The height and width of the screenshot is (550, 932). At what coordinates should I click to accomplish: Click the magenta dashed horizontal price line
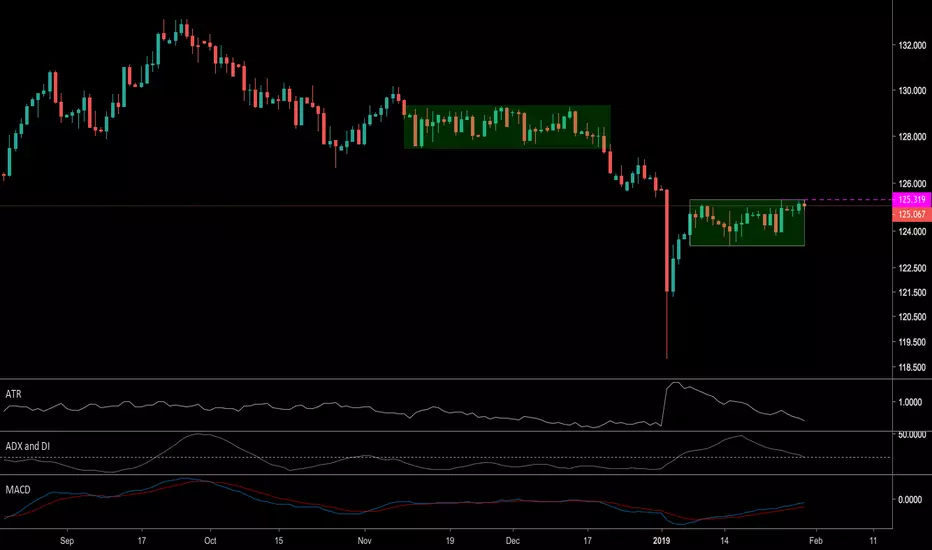pos(849,200)
